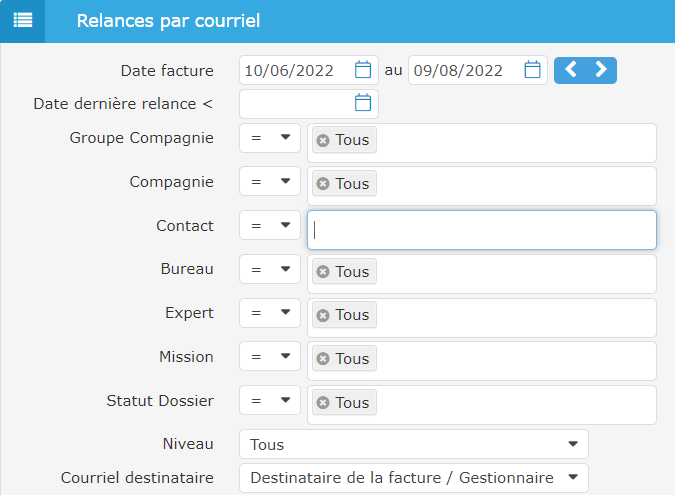The image size is (675, 495).
Task: Remove 'Tous' tag from Compagnie field
Action: pos(323,185)
